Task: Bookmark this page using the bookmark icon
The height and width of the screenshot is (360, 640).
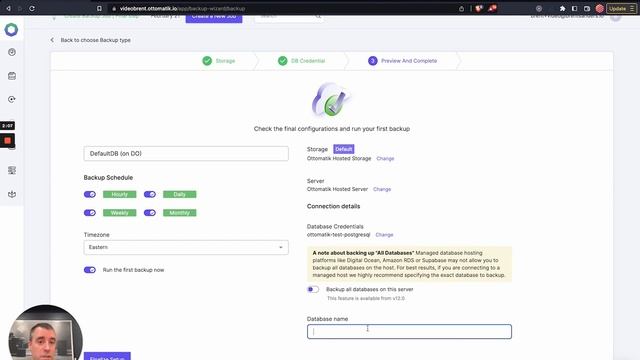Action: tap(99, 8)
